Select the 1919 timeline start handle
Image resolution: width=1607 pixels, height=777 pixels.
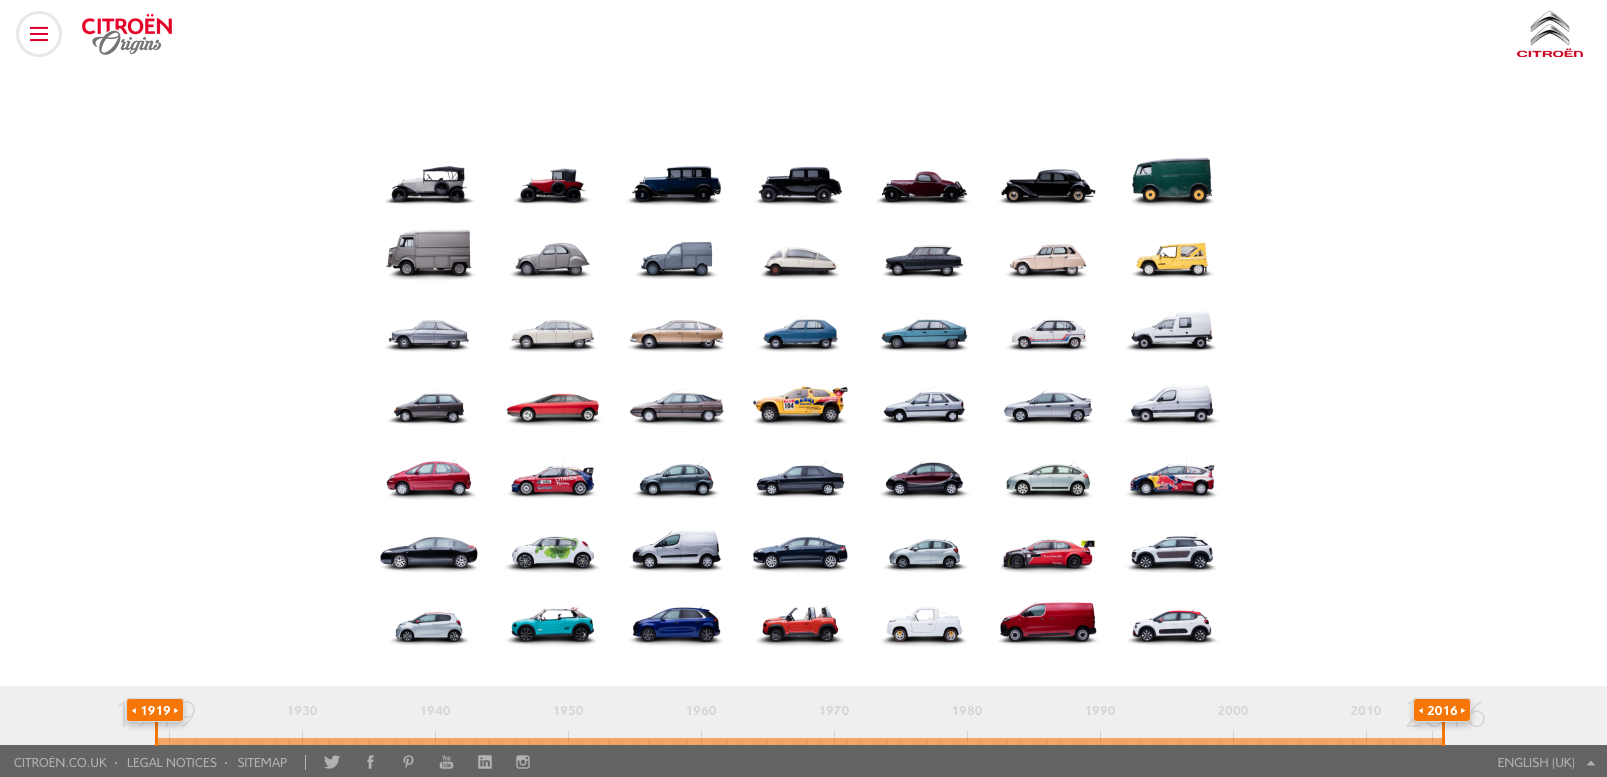155,711
